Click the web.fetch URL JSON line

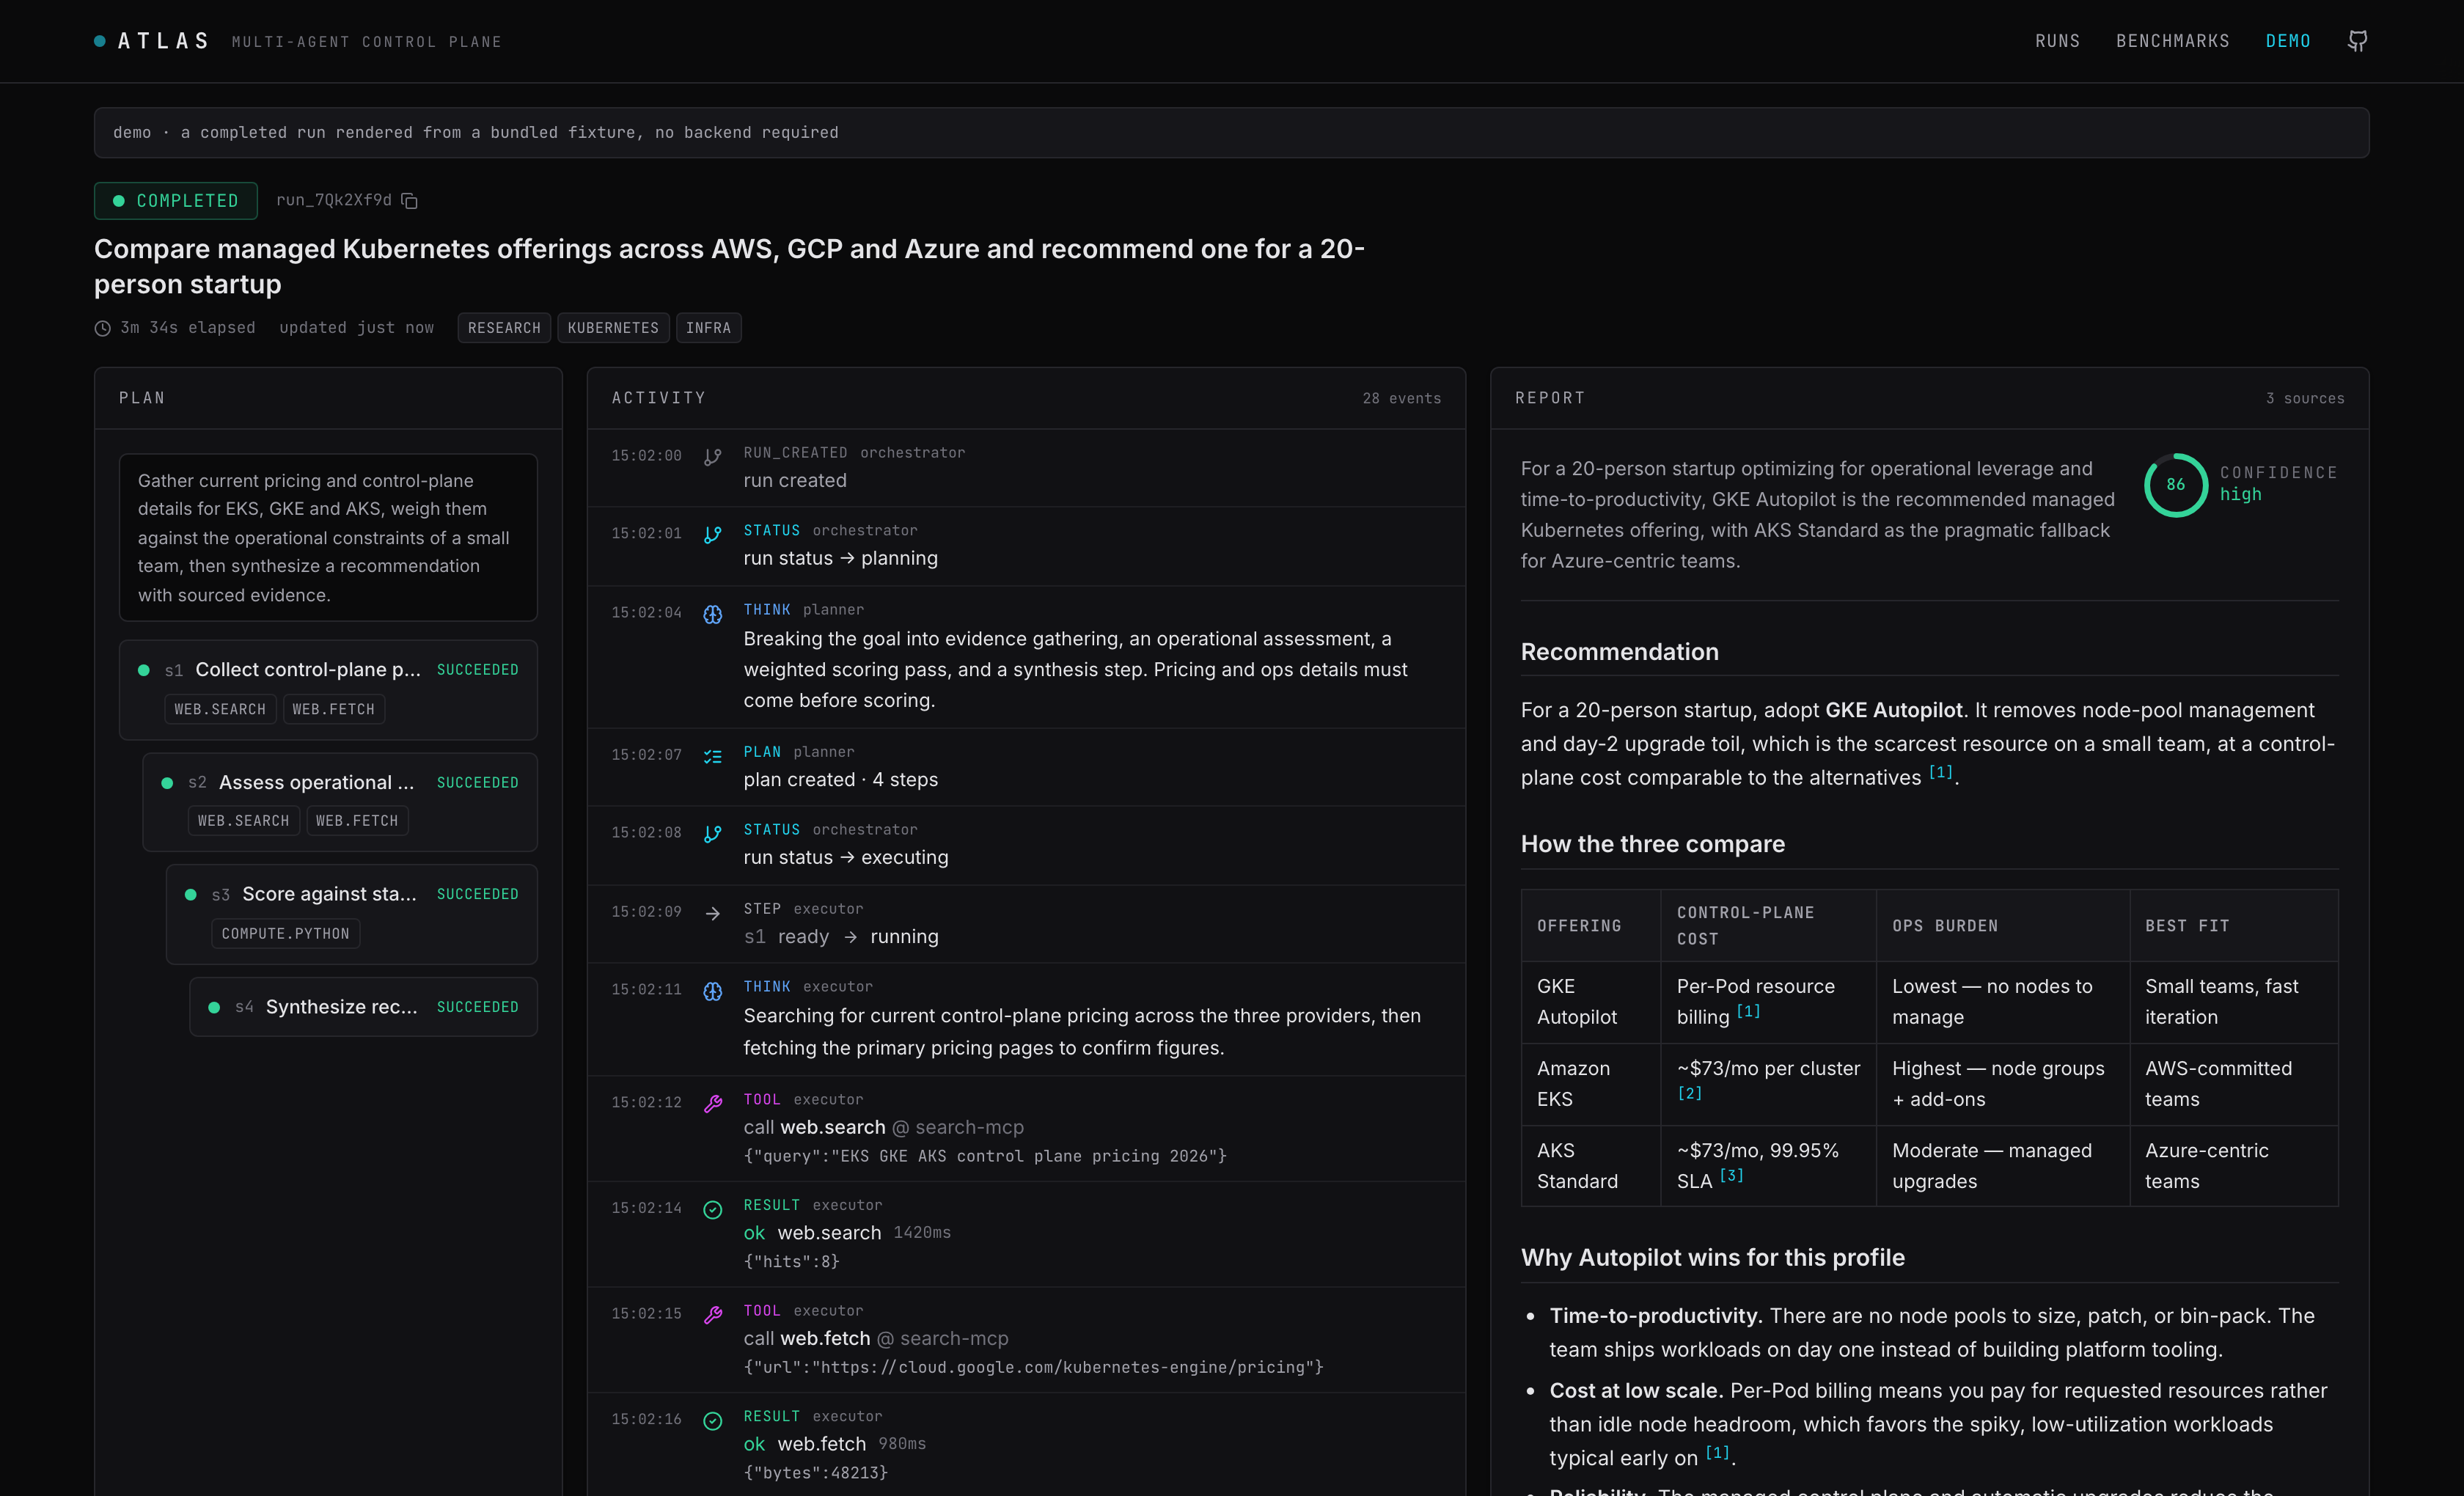tap(1033, 1367)
